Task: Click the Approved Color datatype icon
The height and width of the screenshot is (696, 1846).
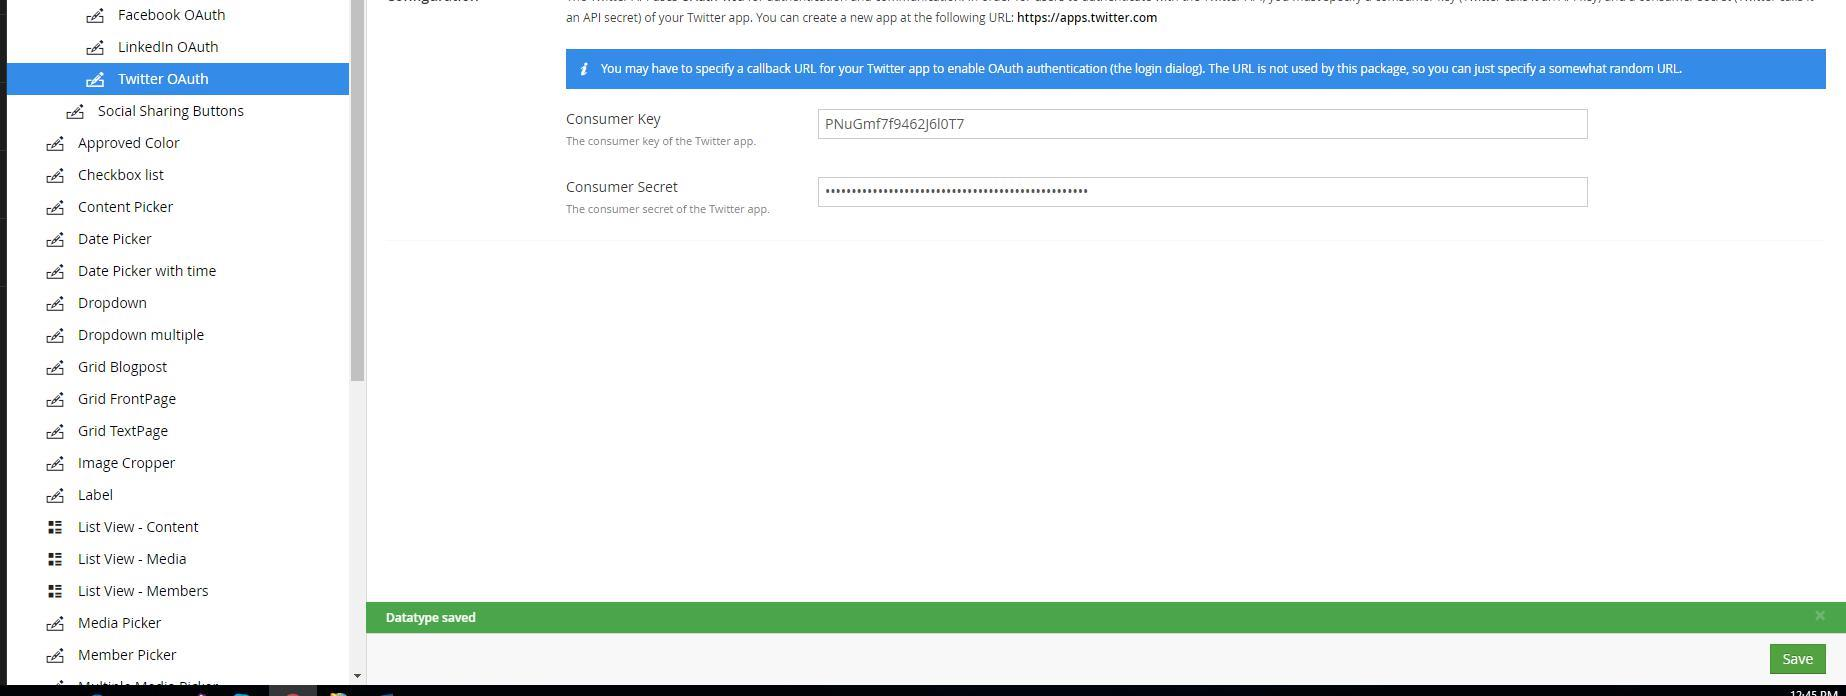Action: point(55,143)
